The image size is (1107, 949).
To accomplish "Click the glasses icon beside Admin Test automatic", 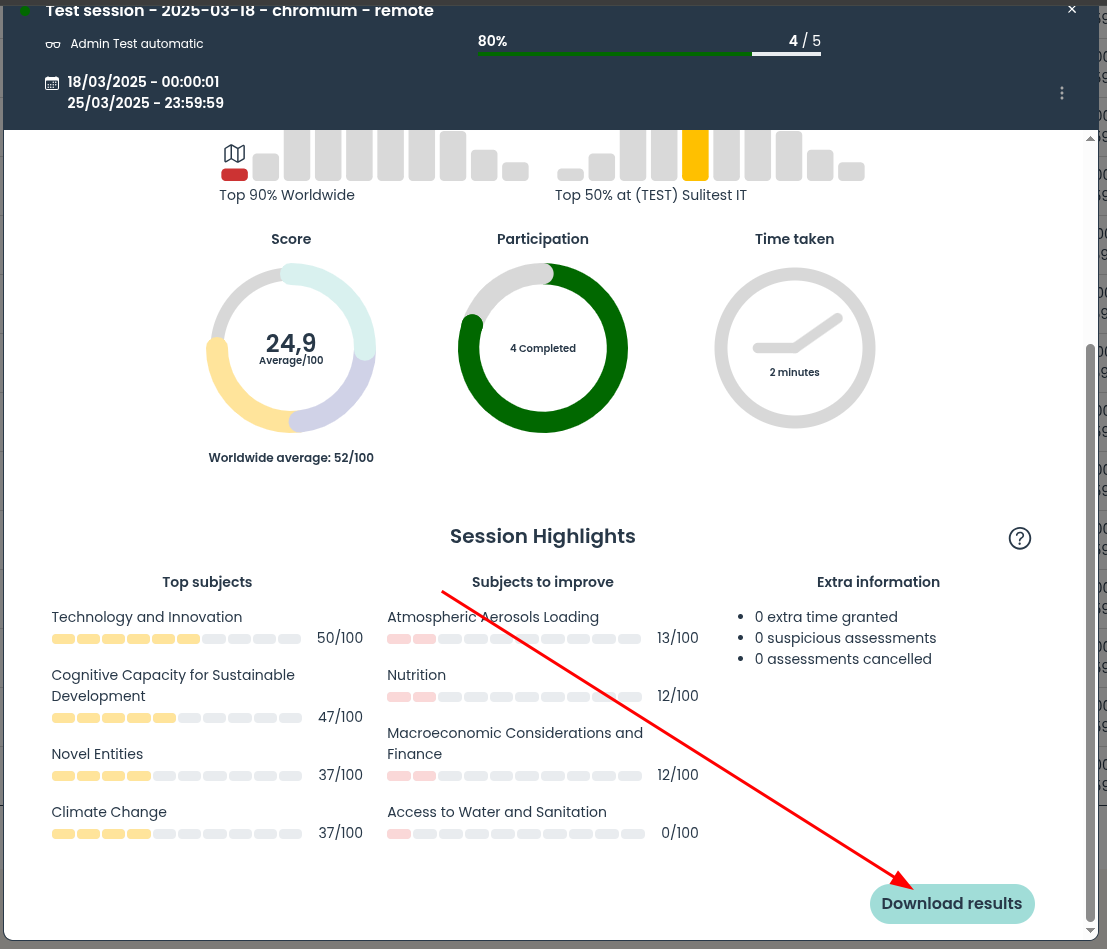I will coord(53,44).
